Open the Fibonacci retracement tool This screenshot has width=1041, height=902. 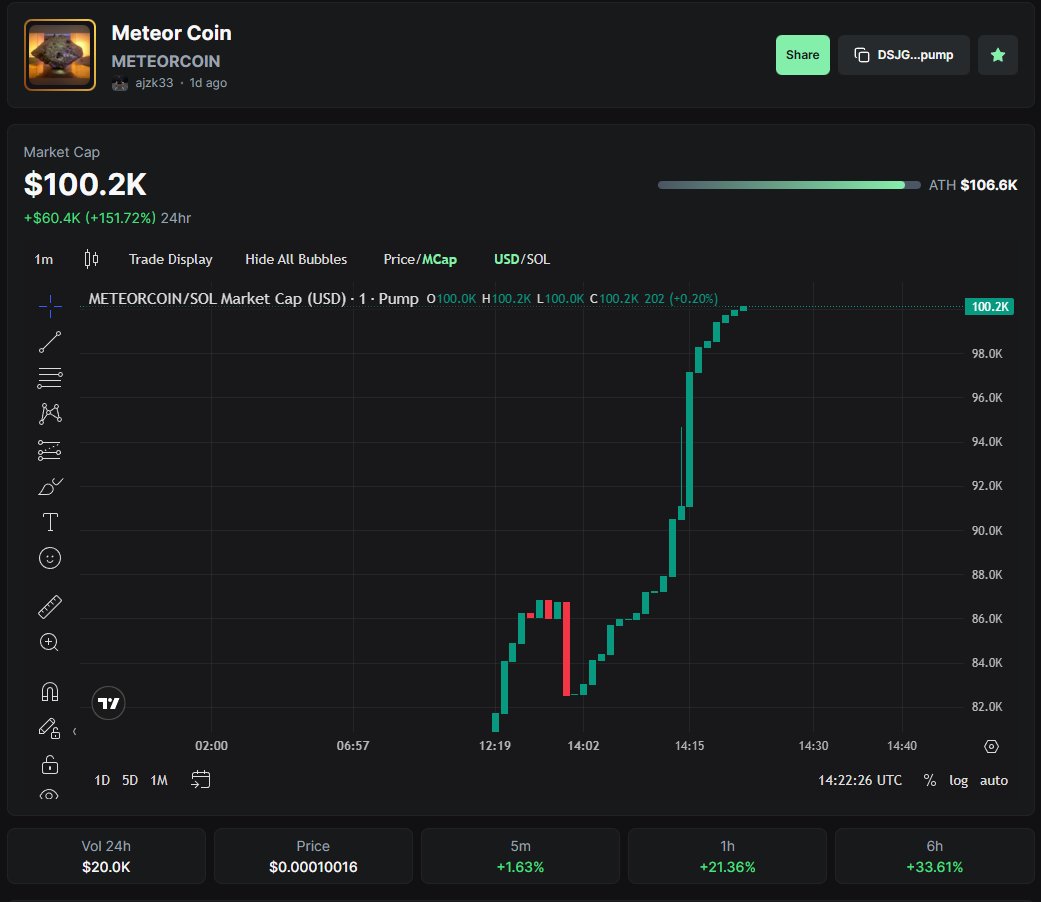coord(50,378)
